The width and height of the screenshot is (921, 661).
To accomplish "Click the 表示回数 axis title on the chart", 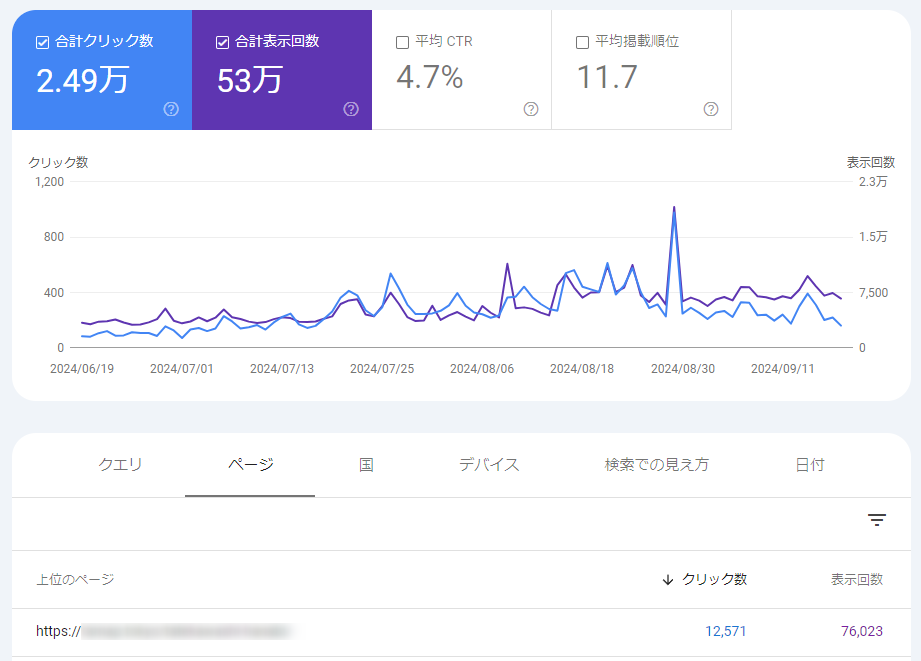I will (x=870, y=163).
